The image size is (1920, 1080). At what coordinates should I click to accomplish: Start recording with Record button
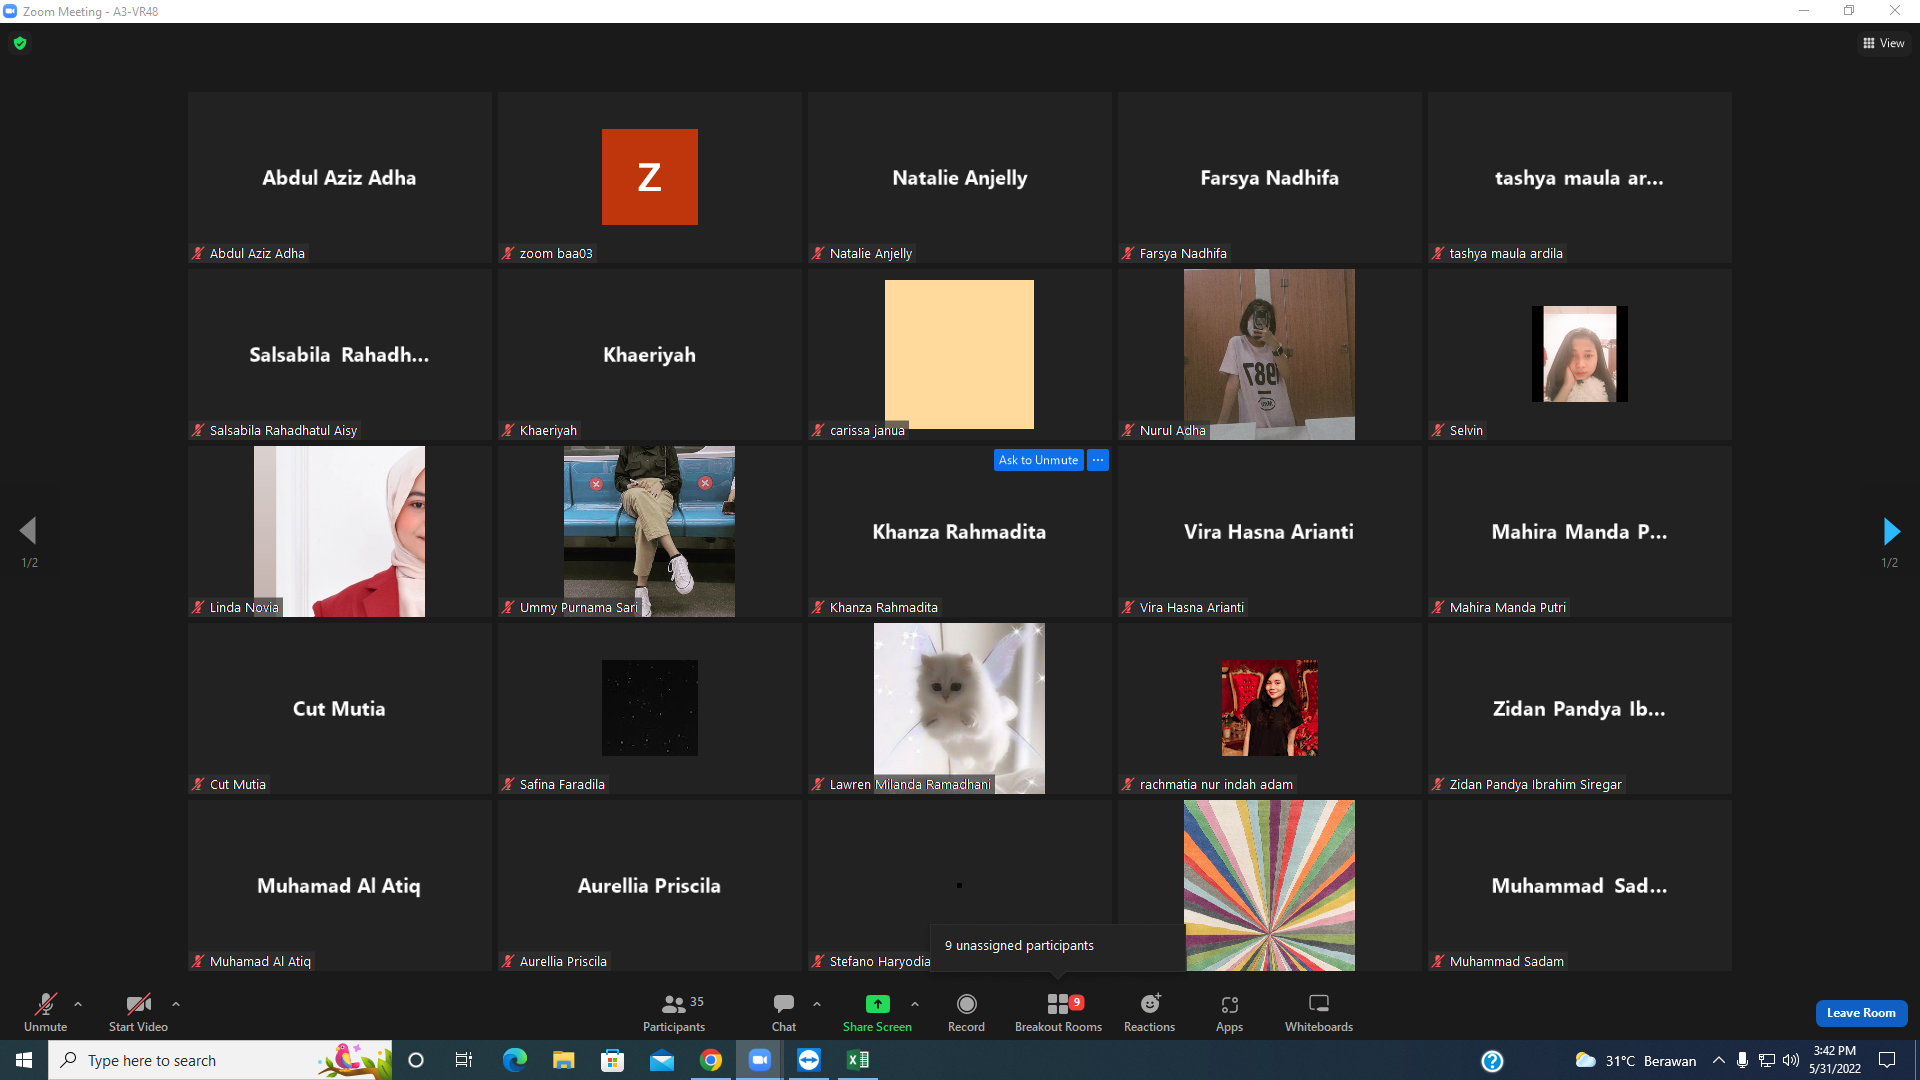[x=966, y=1012]
